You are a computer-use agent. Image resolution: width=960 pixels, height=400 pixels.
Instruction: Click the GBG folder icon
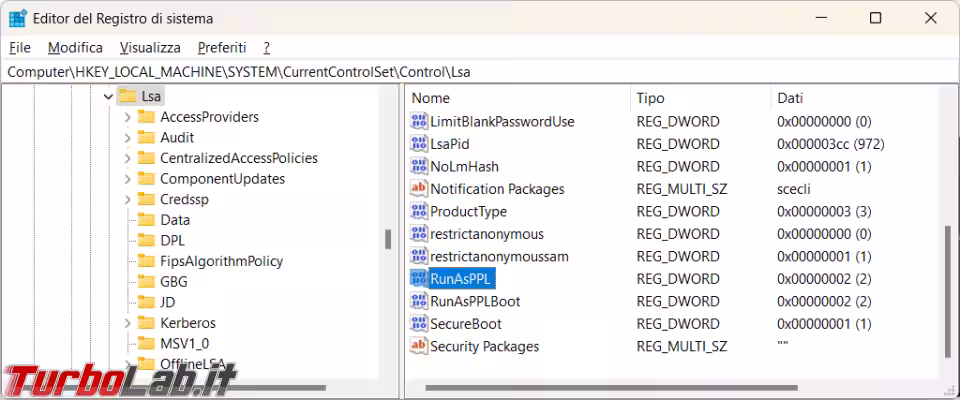coord(146,282)
